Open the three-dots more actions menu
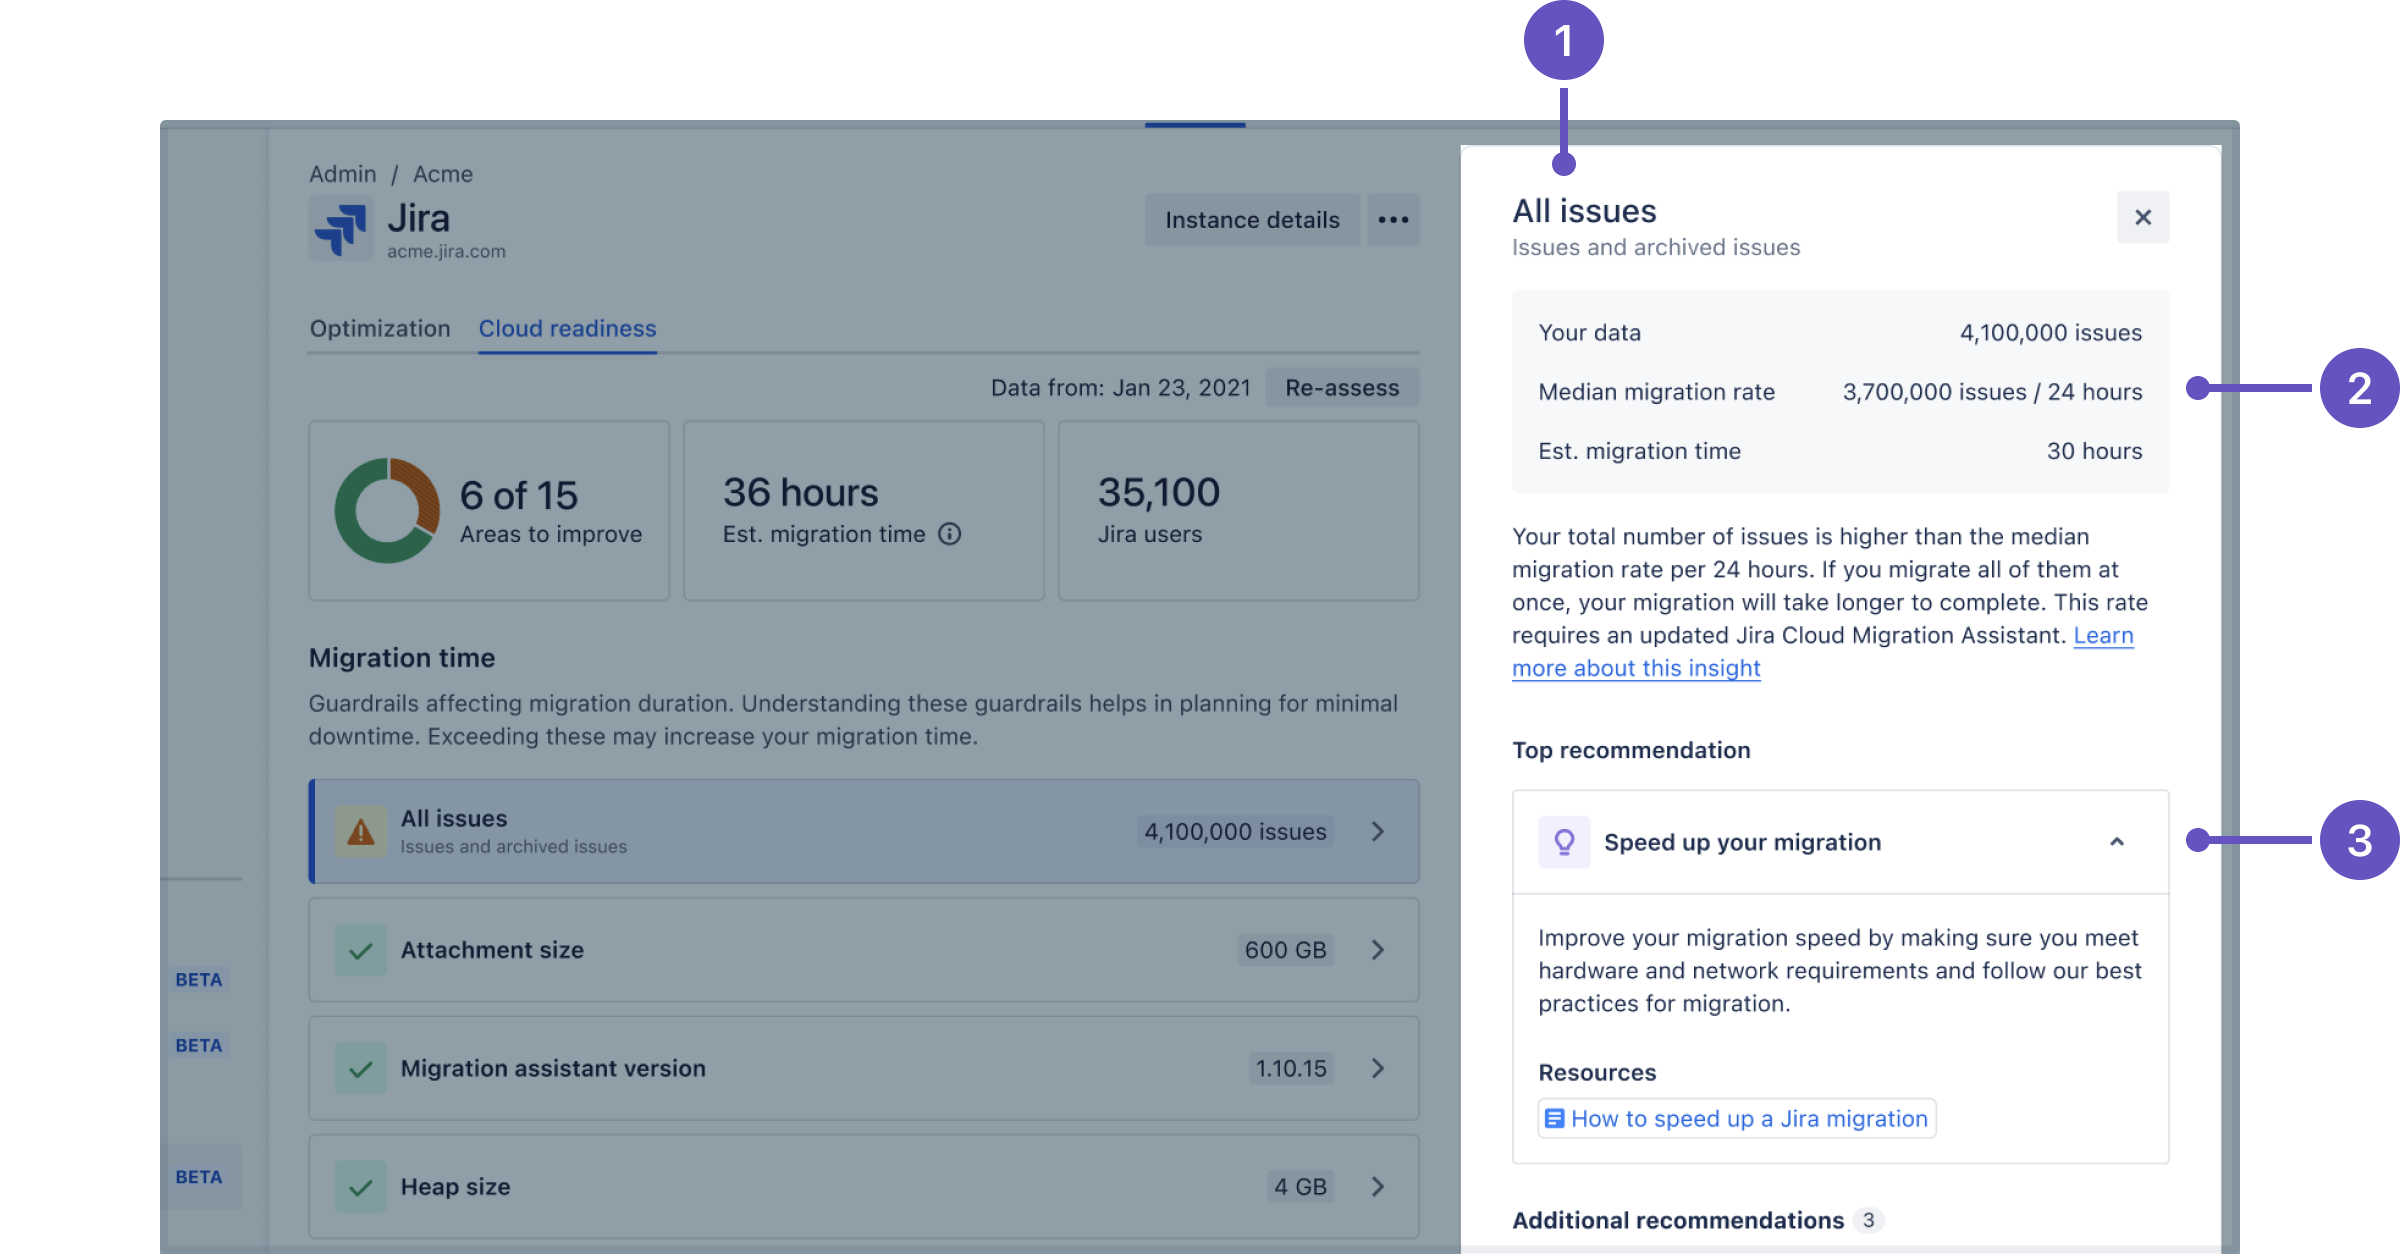Viewport: 2400px width, 1254px height. coord(1393,220)
